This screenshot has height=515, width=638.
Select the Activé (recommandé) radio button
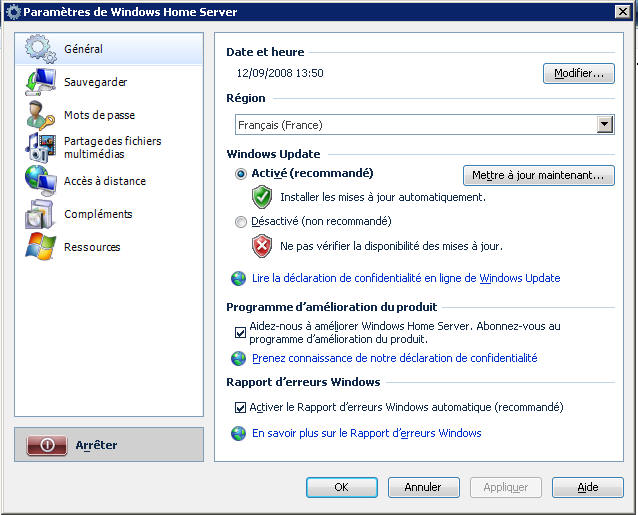coord(241,174)
